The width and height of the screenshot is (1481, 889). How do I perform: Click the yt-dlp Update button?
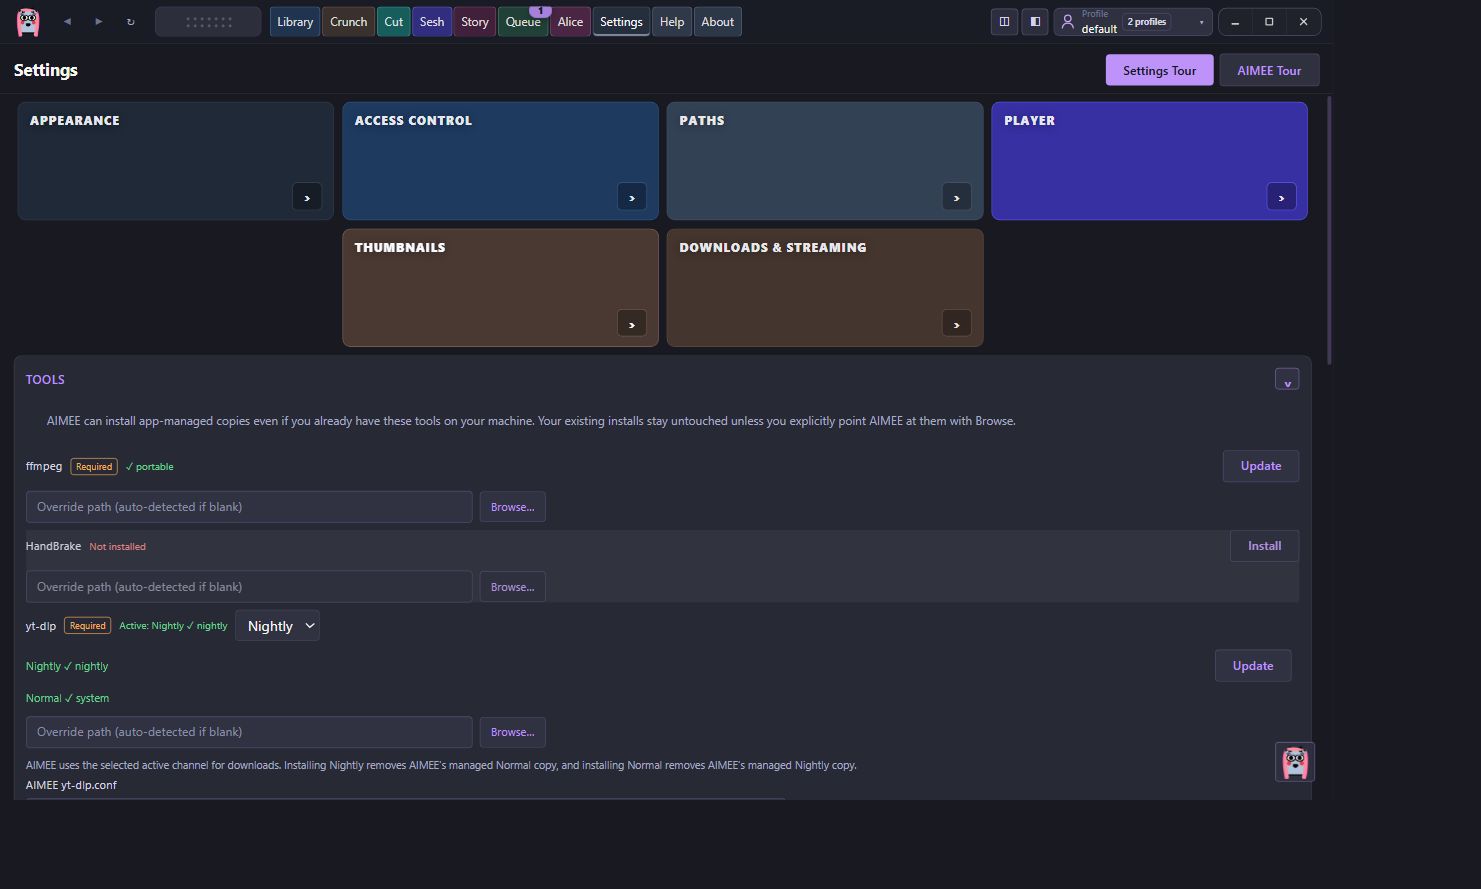point(1253,666)
